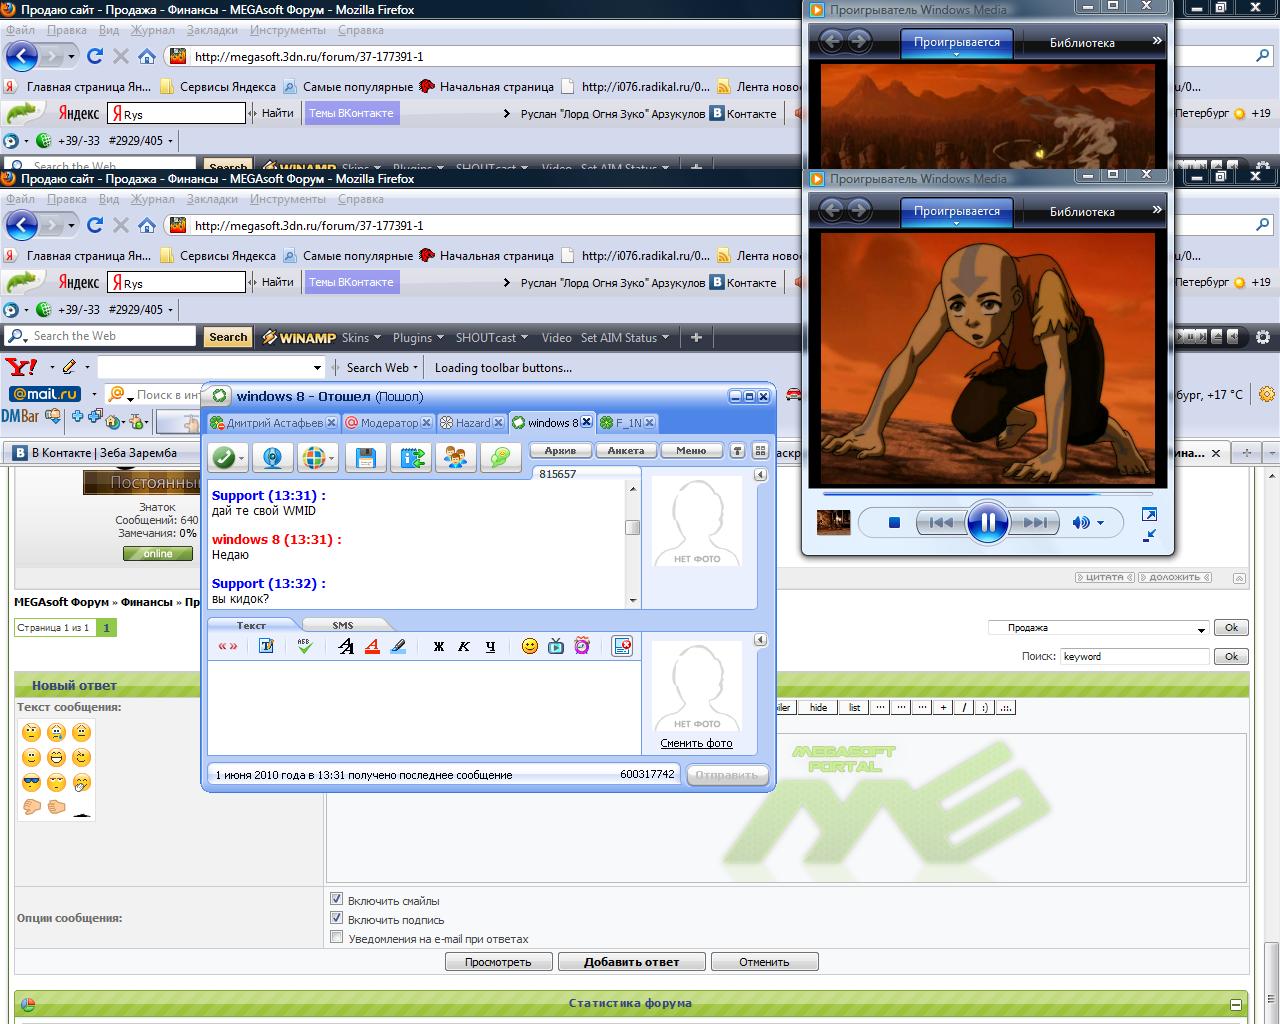Click the album thumbnail in Media Player
The width and height of the screenshot is (1280, 1024).
click(x=834, y=522)
